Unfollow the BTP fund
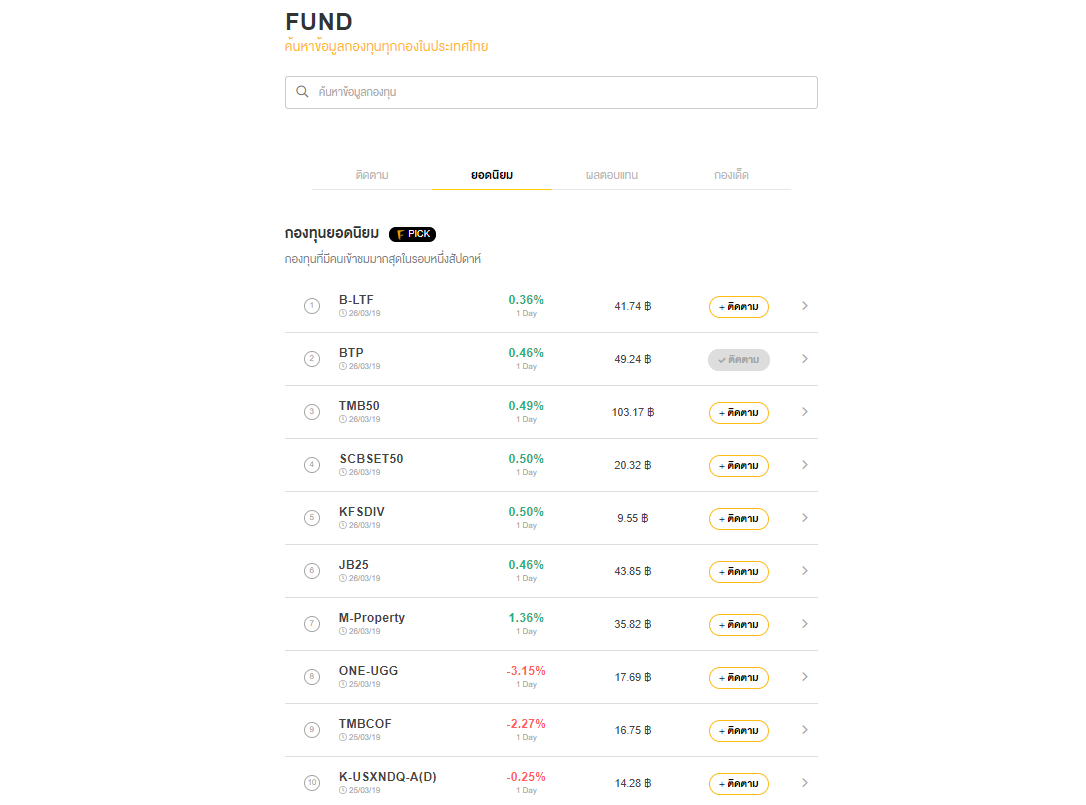This screenshot has height=805, width=1086. pyautogui.click(x=738, y=360)
